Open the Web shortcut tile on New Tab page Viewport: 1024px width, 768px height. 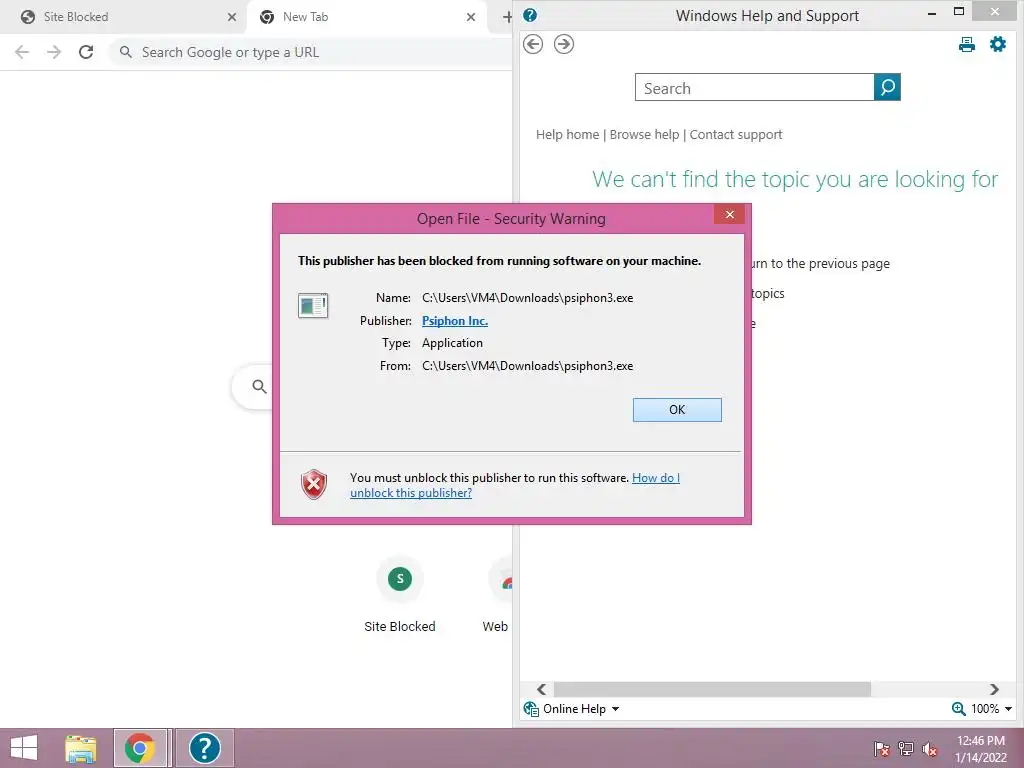pyautogui.click(x=496, y=594)
